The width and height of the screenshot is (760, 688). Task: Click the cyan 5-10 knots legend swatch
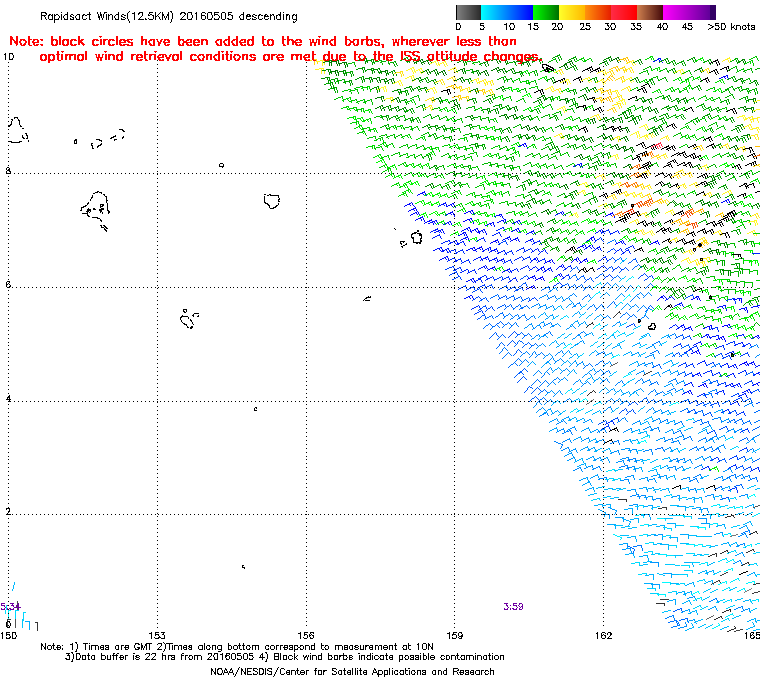click(x=494, y=12)
